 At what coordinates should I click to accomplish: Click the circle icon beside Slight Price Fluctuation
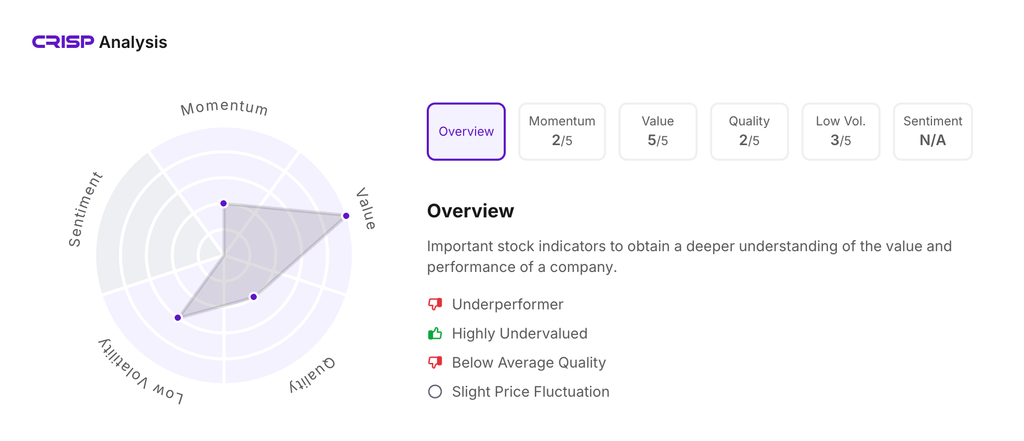[x=435, y=392]
